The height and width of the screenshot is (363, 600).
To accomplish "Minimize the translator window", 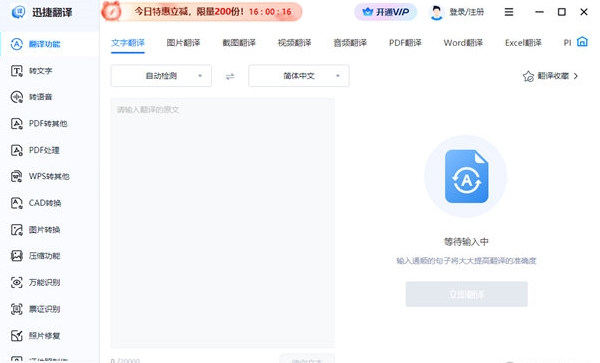I will pos(540,12).
